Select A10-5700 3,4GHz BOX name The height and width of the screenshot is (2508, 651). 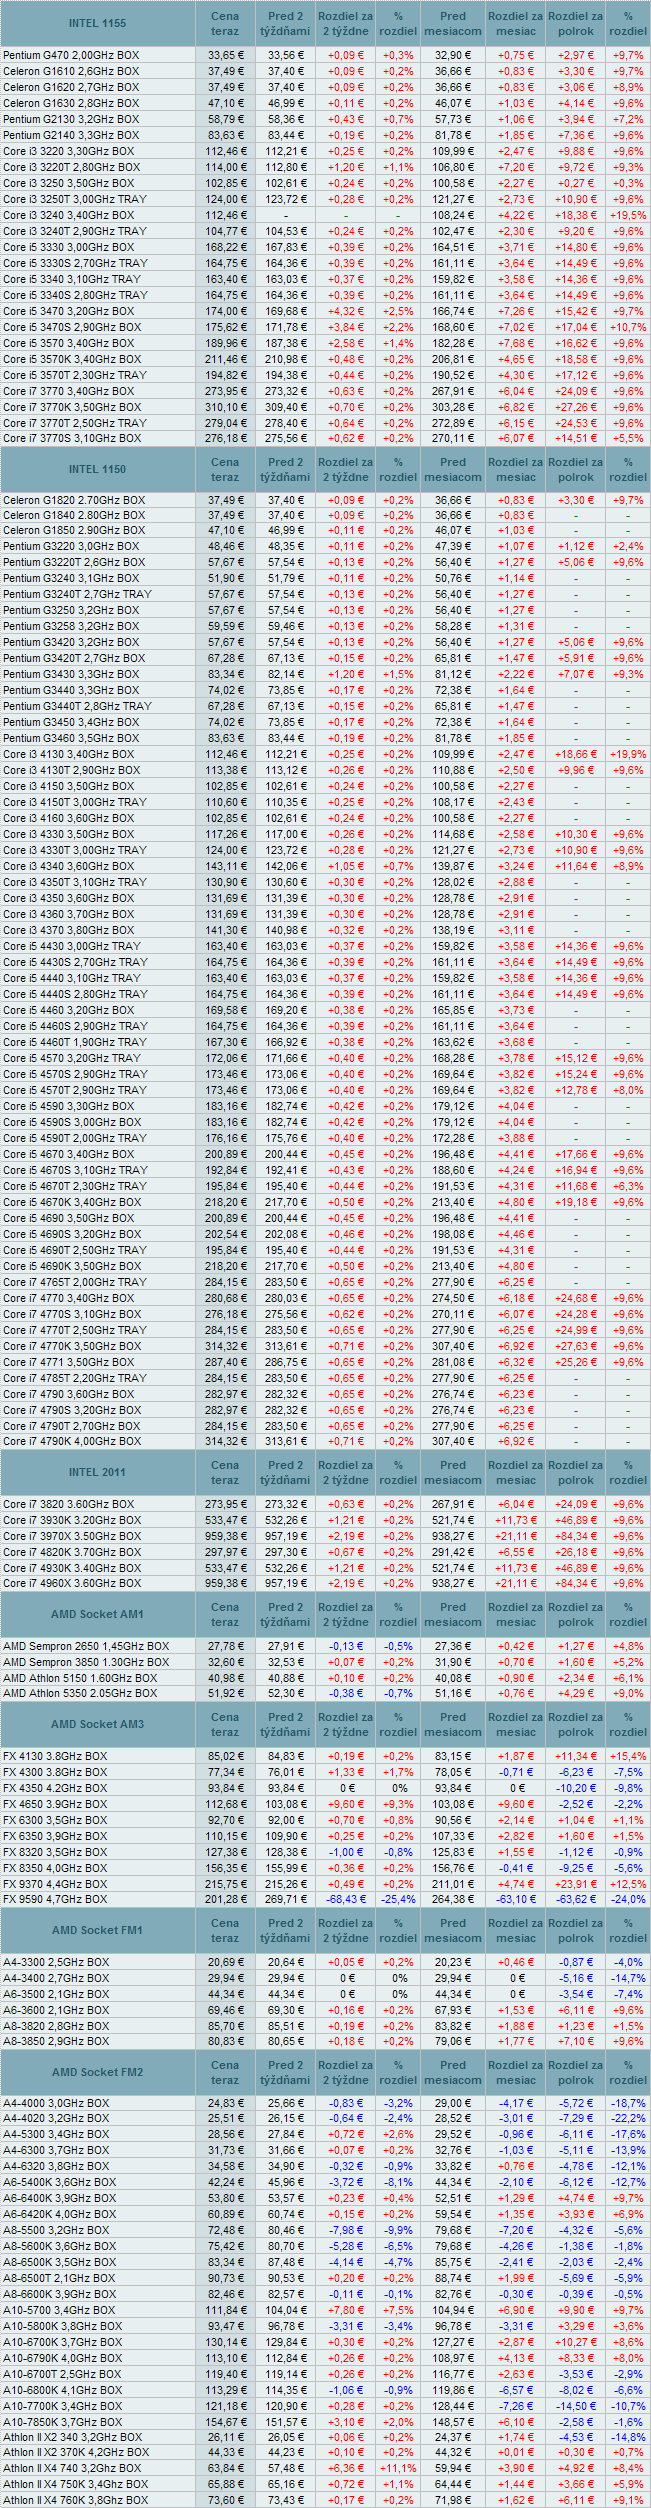point(59,2310)
